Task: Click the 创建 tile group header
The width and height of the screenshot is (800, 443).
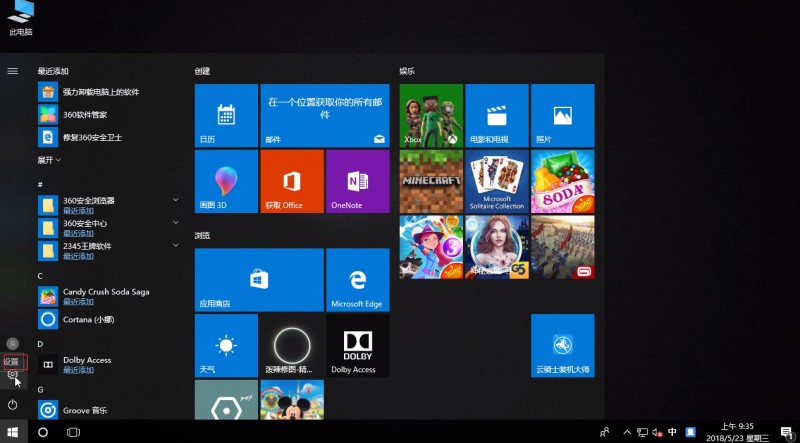Action: 203,71
